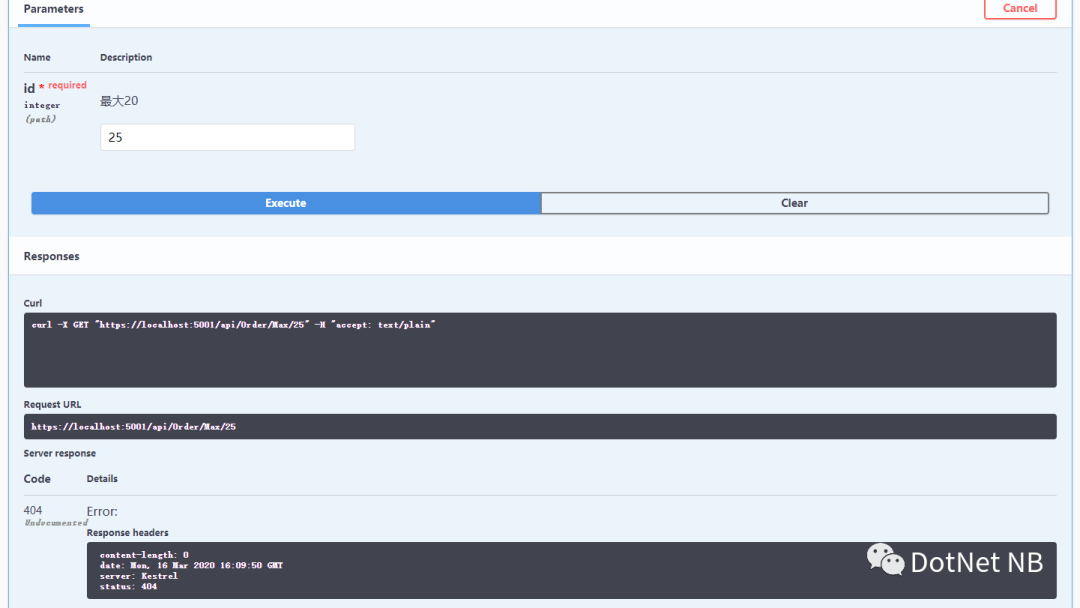Click the 404 response code
The width and height of the screenshot is (1080, 608).
click(x=33, y=510)
